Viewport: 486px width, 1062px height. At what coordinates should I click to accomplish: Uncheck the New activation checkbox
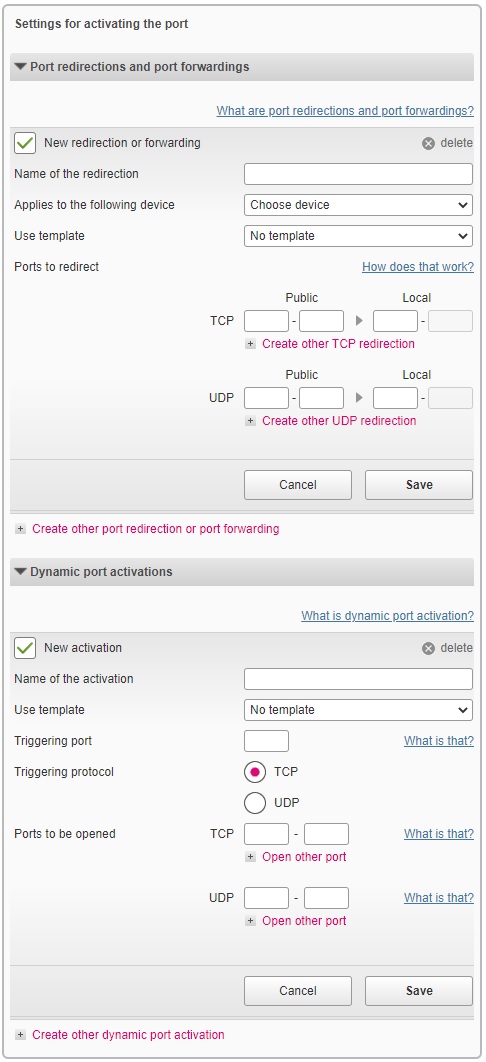pyautogui.click(x=25, y=648)
